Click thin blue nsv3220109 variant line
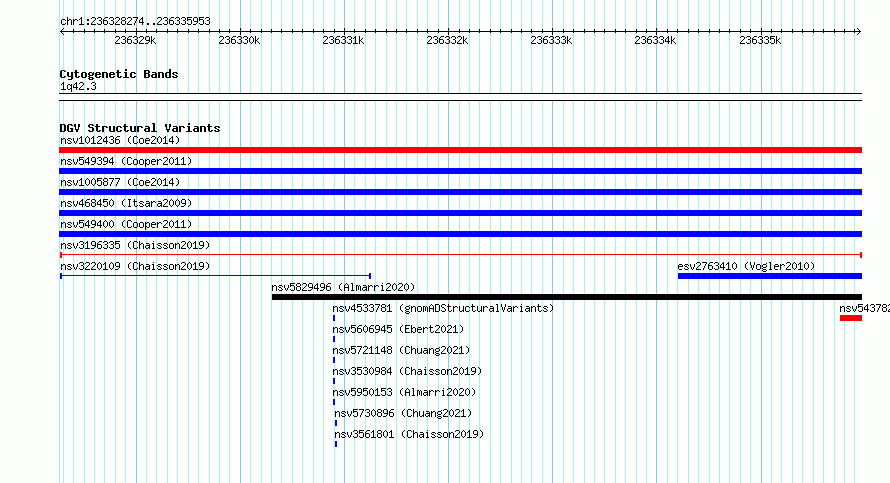This screenshot has height=483, width=890. pyautogui.click(x=215, y=276)
